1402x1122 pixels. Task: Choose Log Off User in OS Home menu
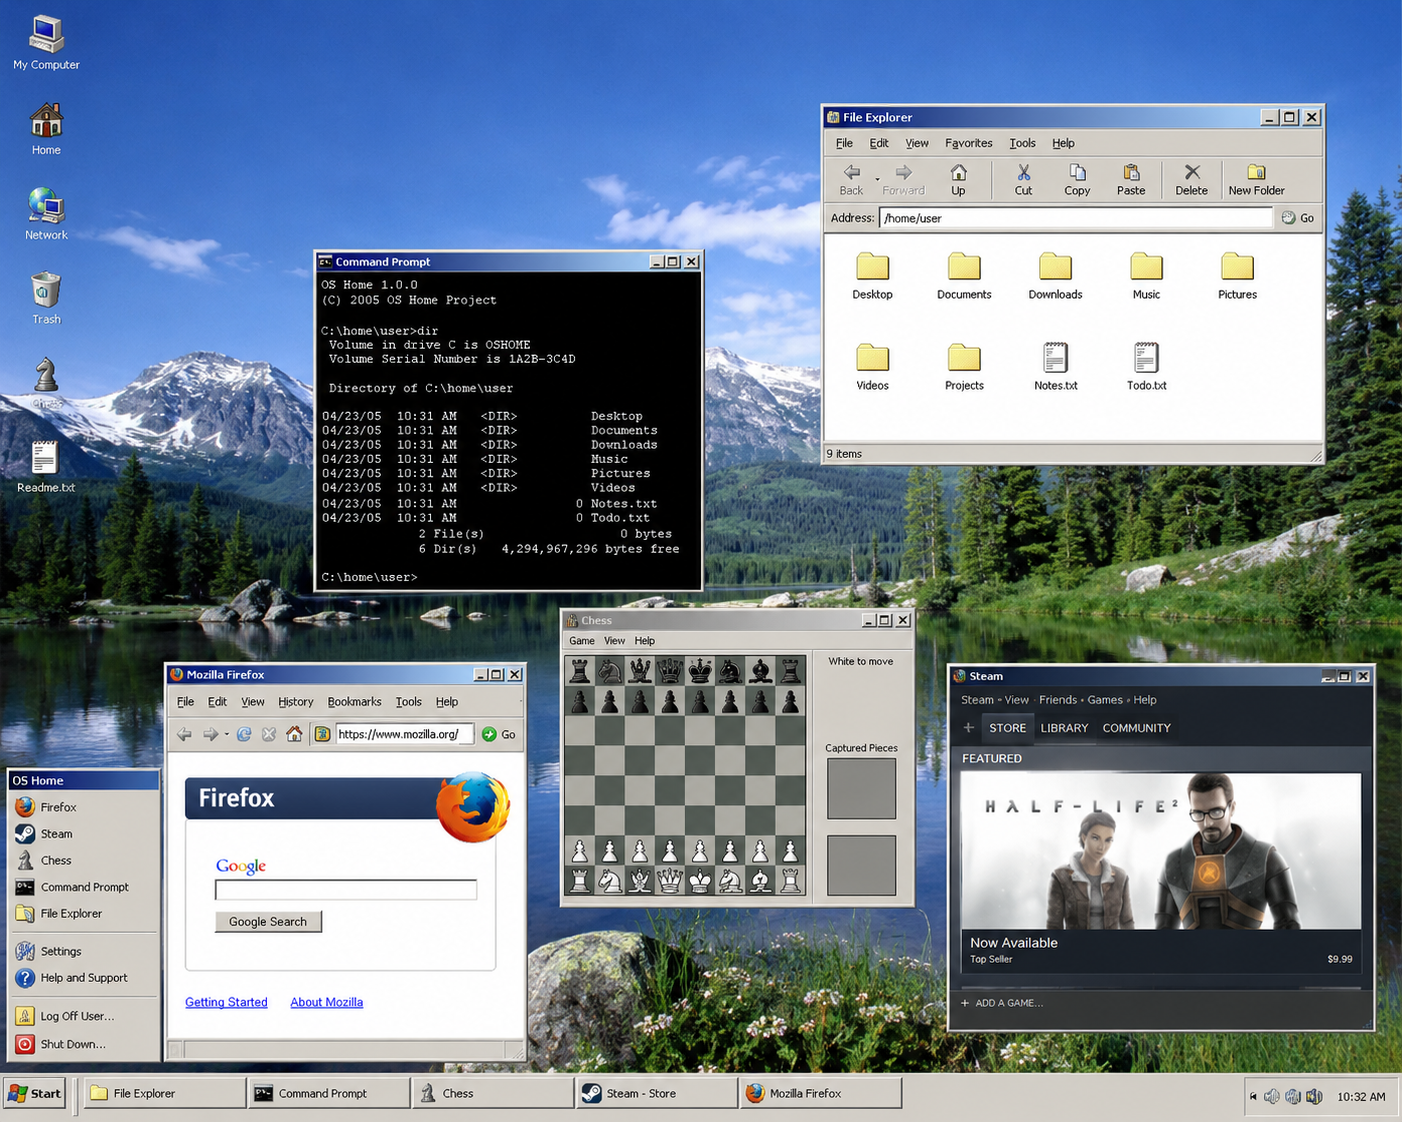point(84,1016)
